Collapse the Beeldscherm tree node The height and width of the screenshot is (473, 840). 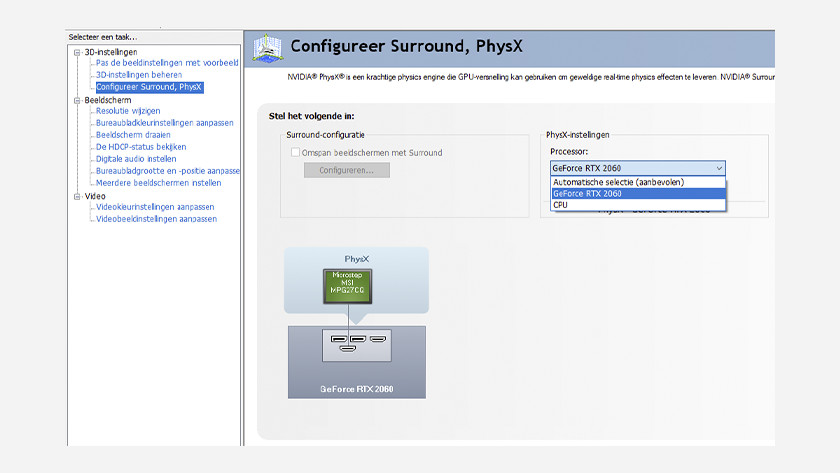point(76,100)
